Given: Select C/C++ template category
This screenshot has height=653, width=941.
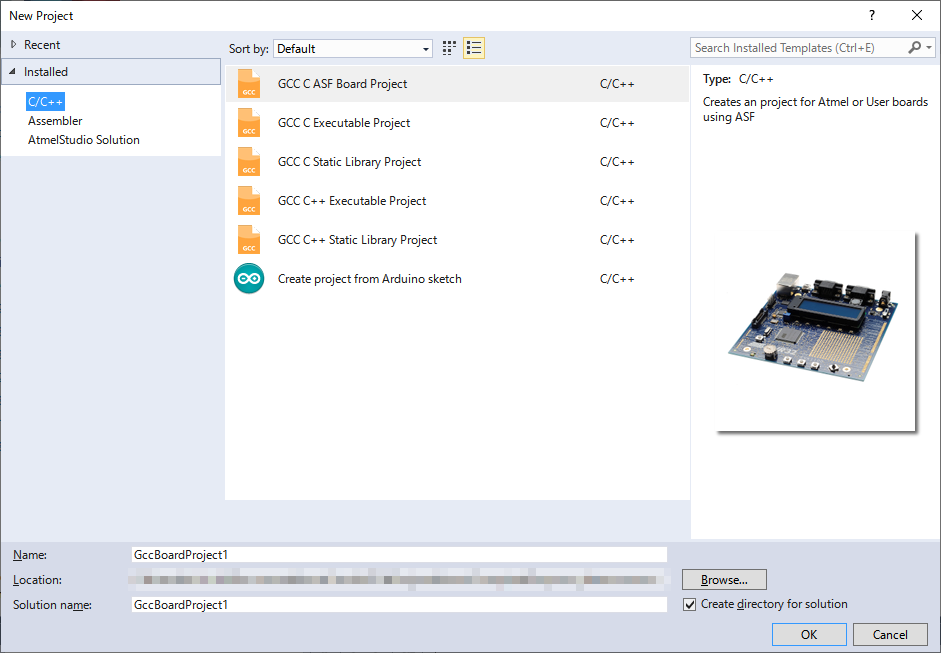Looking at the screenshot, I should [46, 101].
